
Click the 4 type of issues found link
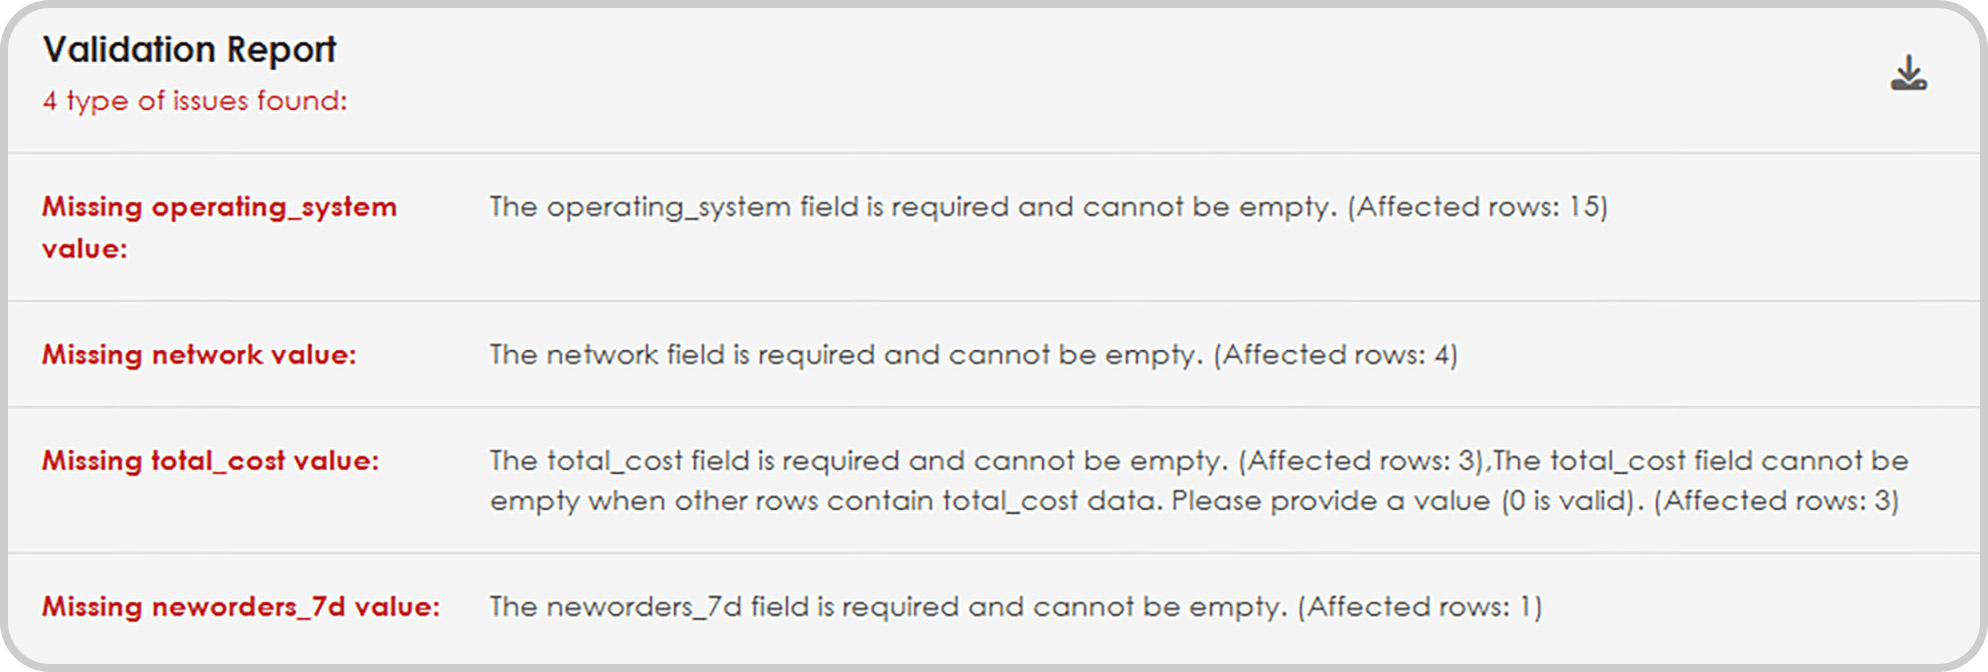(195, 101)
